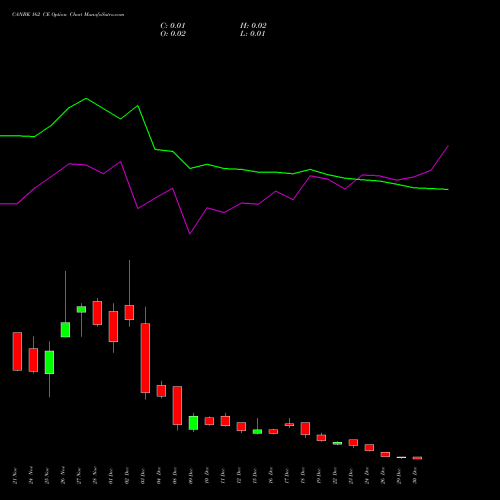Select the high value "H: 0.02"
The height and width of the screenshot is (500, 500).
pos(253,26)
